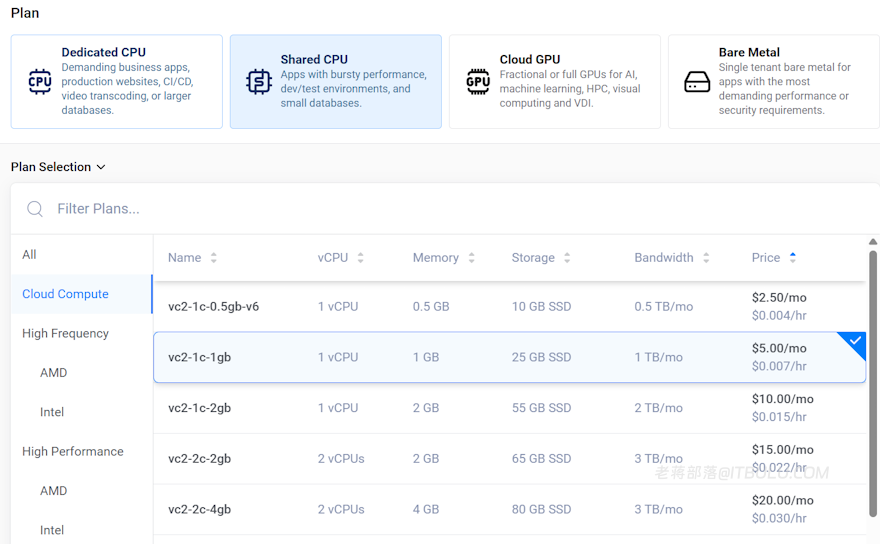Select the Dedicated CPU plan card icon
Image resolution: width=880 pixels, height=544 pixels.
(40, 81)
